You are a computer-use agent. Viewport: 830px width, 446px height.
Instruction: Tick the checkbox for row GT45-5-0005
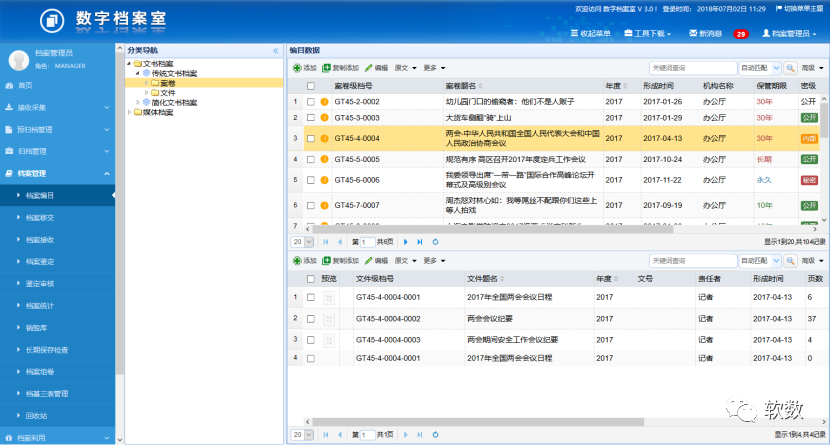311,159
